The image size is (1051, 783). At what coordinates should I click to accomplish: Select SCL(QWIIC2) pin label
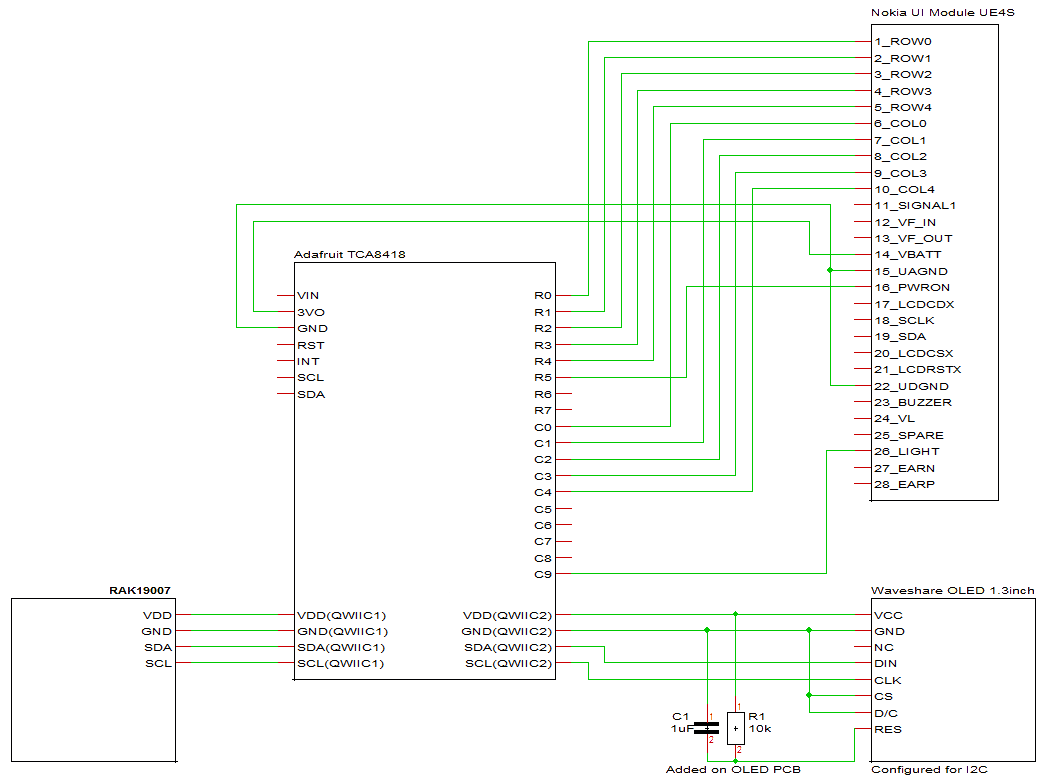[x=509, y=664]
